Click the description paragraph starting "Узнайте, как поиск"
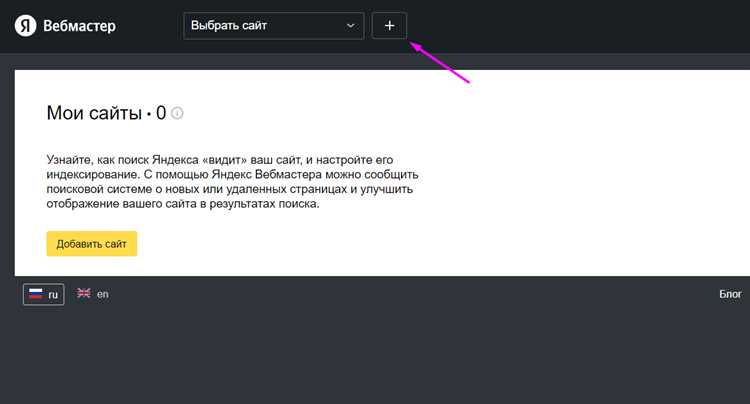 click(x=232, y=182)
